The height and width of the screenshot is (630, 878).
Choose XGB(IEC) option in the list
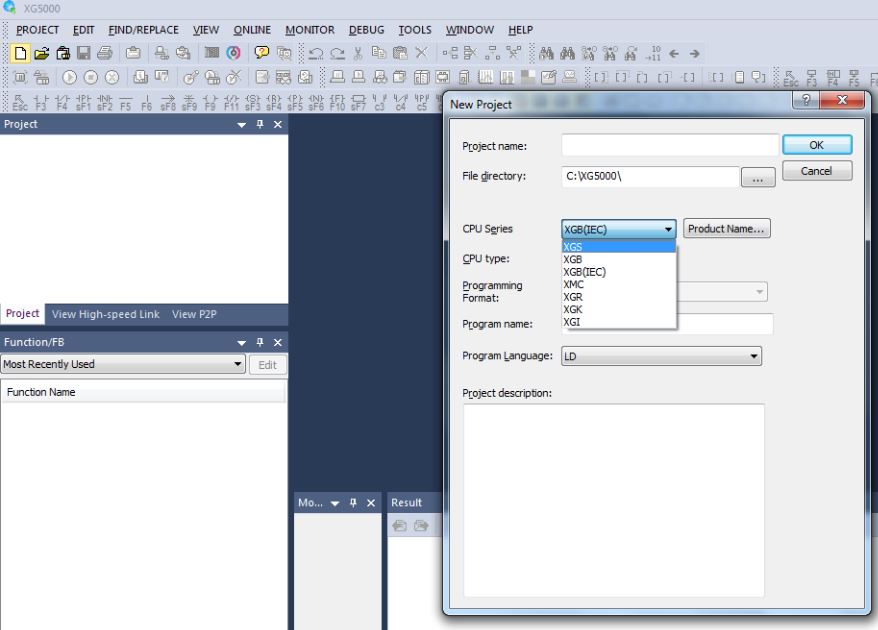tap(618, 272)
